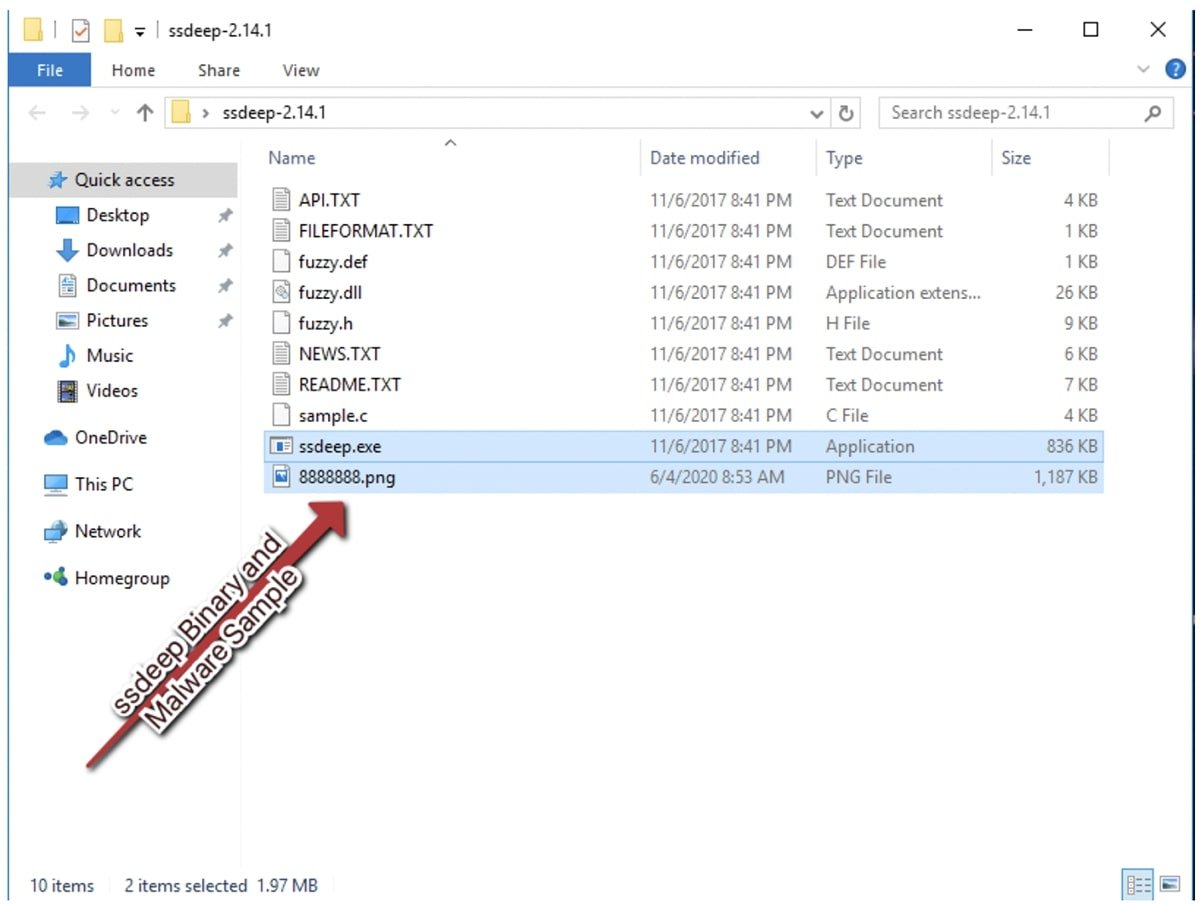Click the Search ssdeep-2.14.1 field

pos(1010,113)
